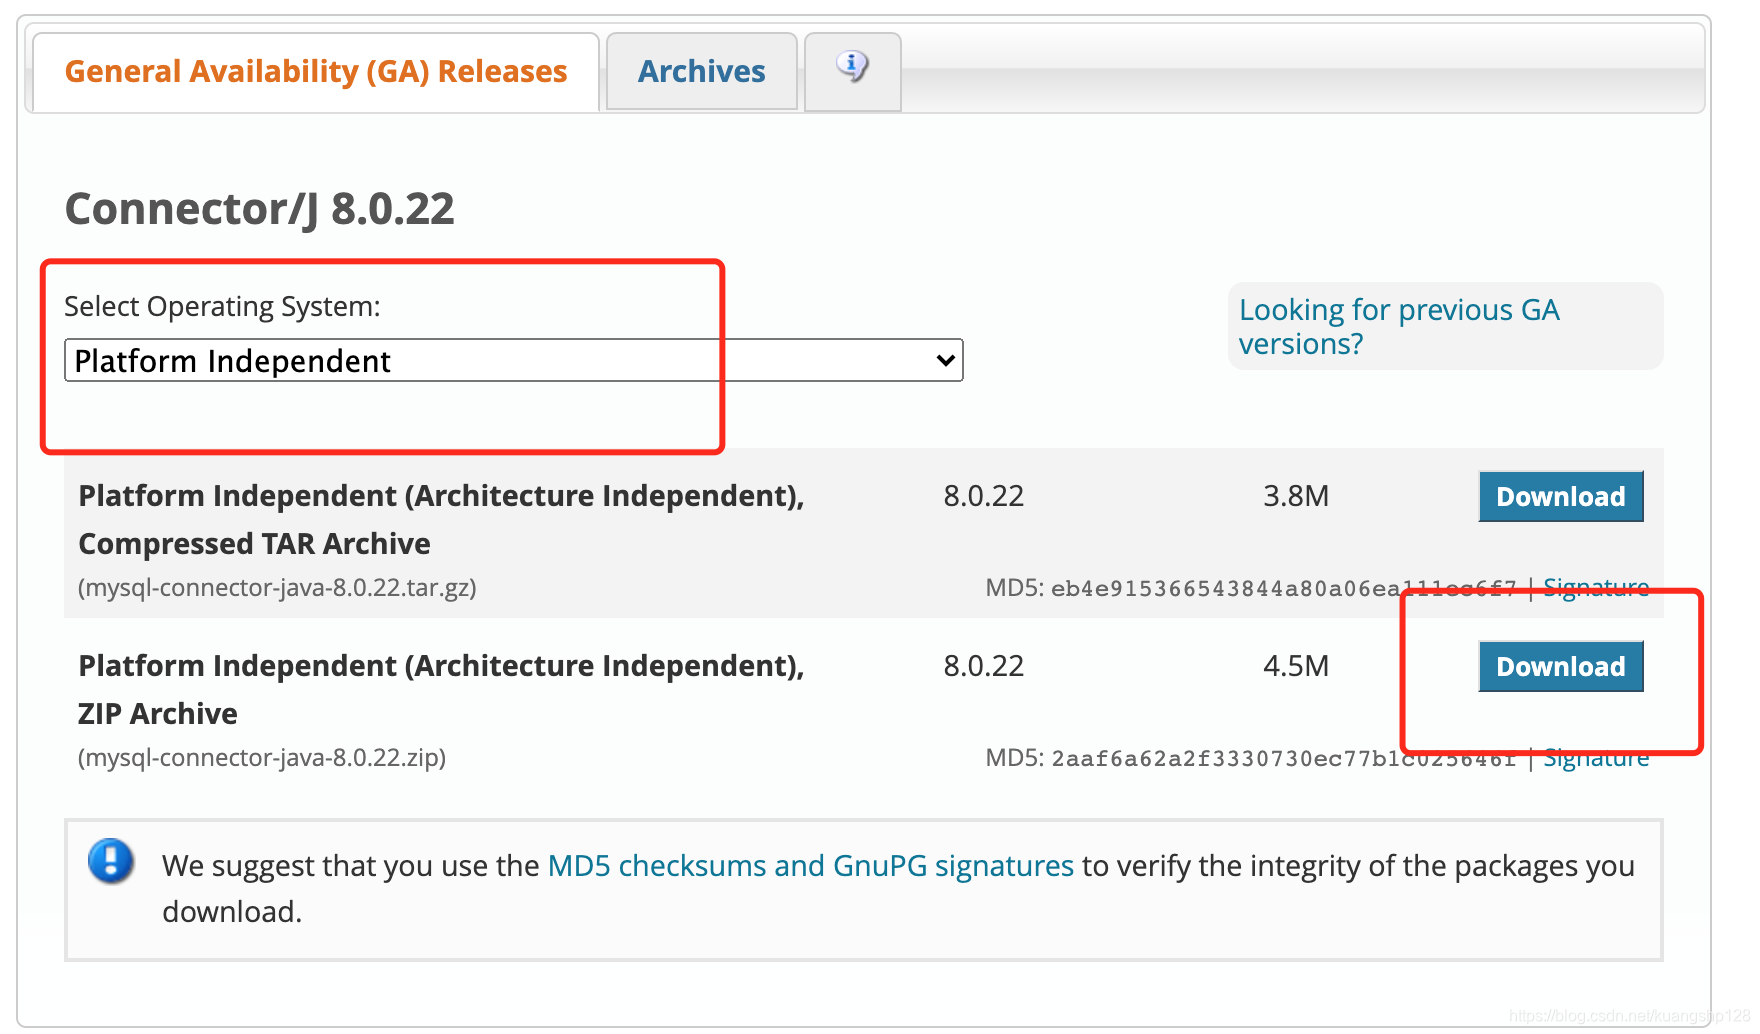Click ZIP Archive row title
Screen dimensions: 1760x1034
(x=441, y=689)
